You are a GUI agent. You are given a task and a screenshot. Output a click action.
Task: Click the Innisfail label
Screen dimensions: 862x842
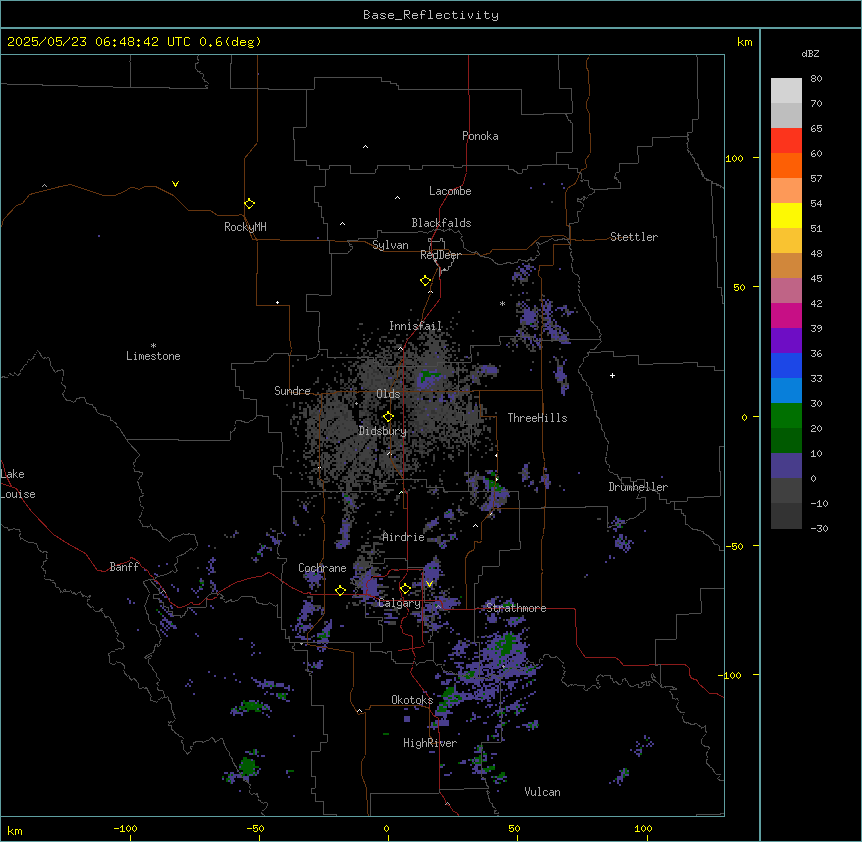pos(416,326)
